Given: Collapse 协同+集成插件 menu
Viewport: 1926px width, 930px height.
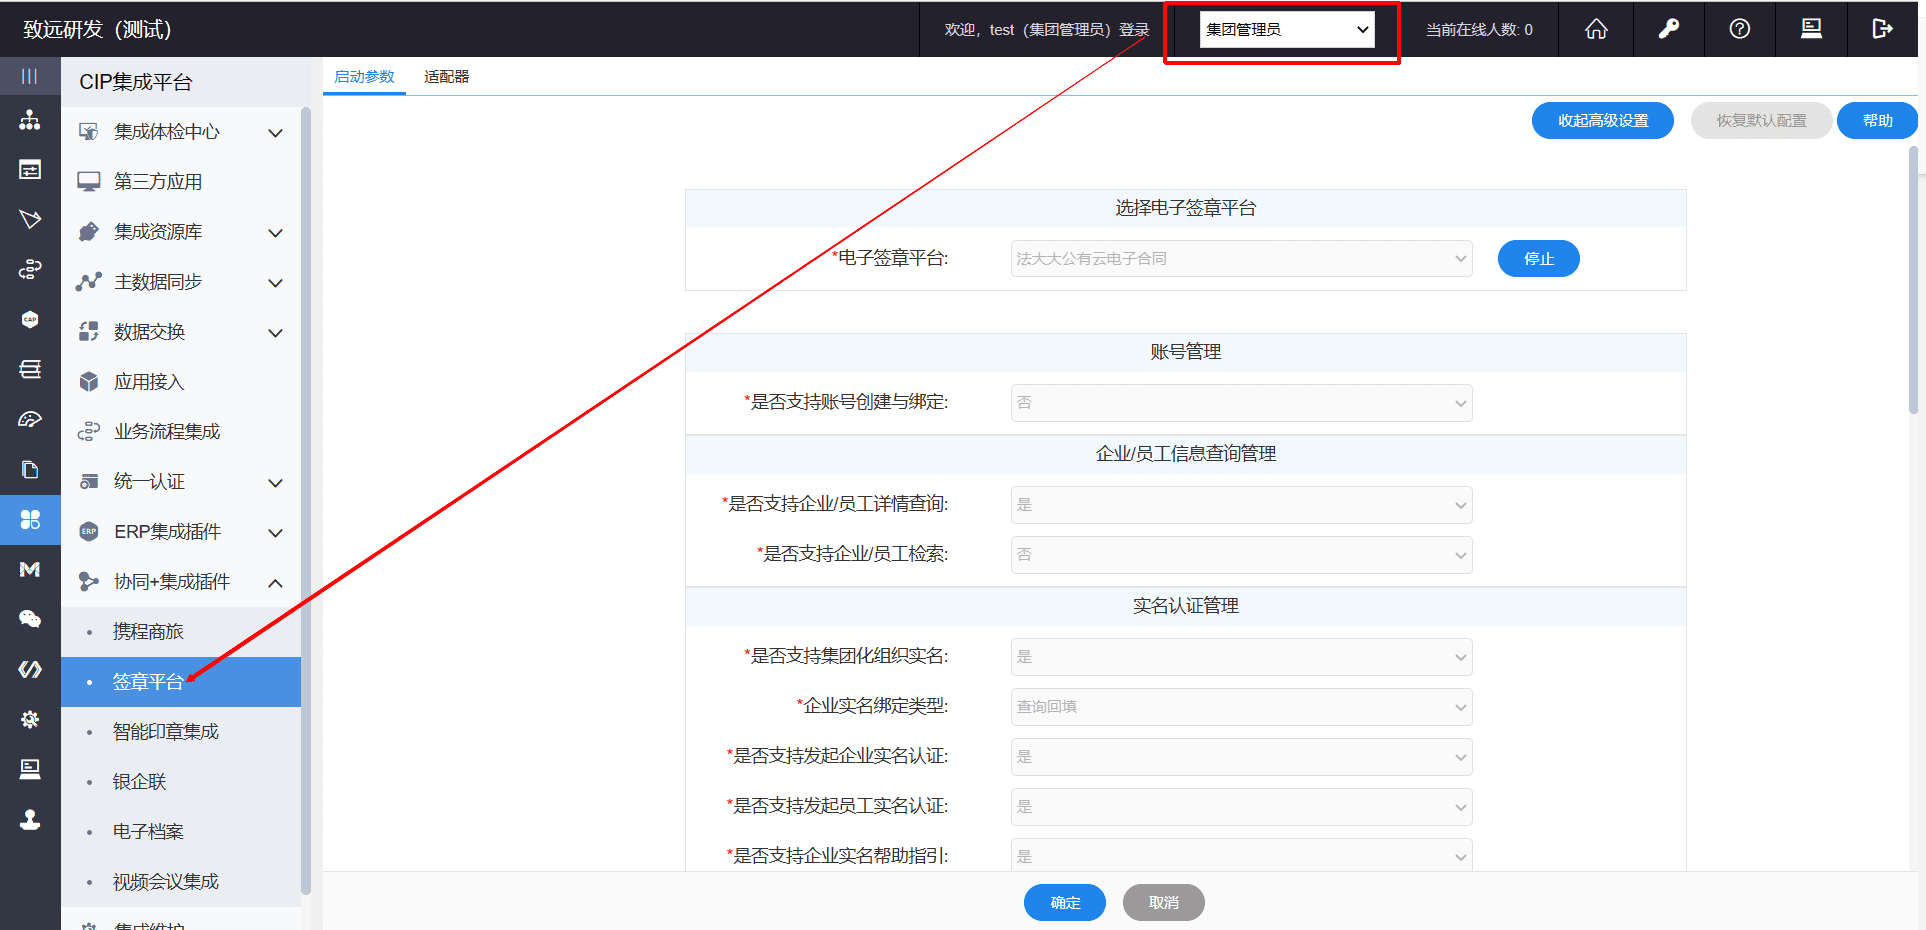Looking at the screenshot, I should pos(181,582).
